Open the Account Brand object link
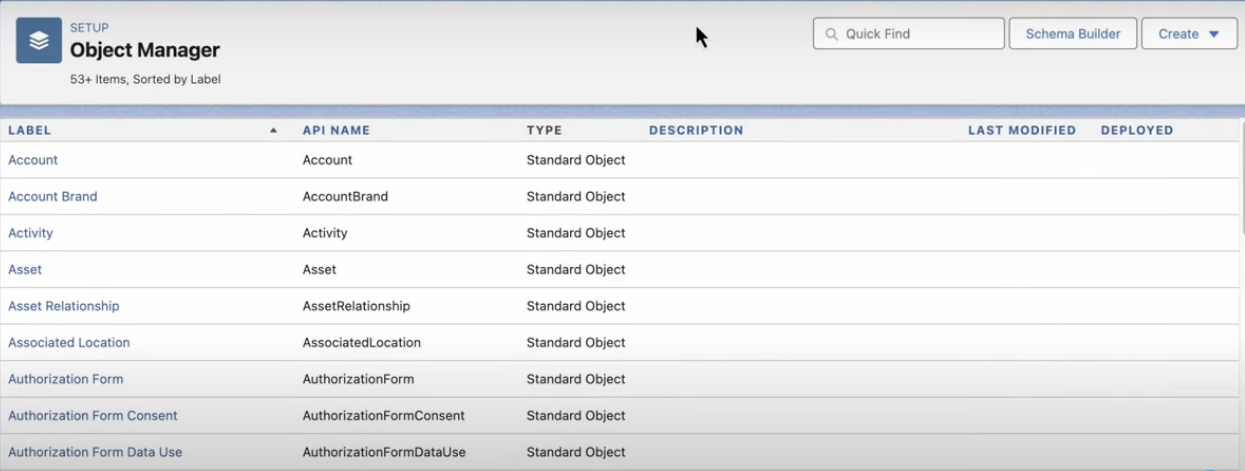Viewport: 1245px width, 471px height. [53, 196]
